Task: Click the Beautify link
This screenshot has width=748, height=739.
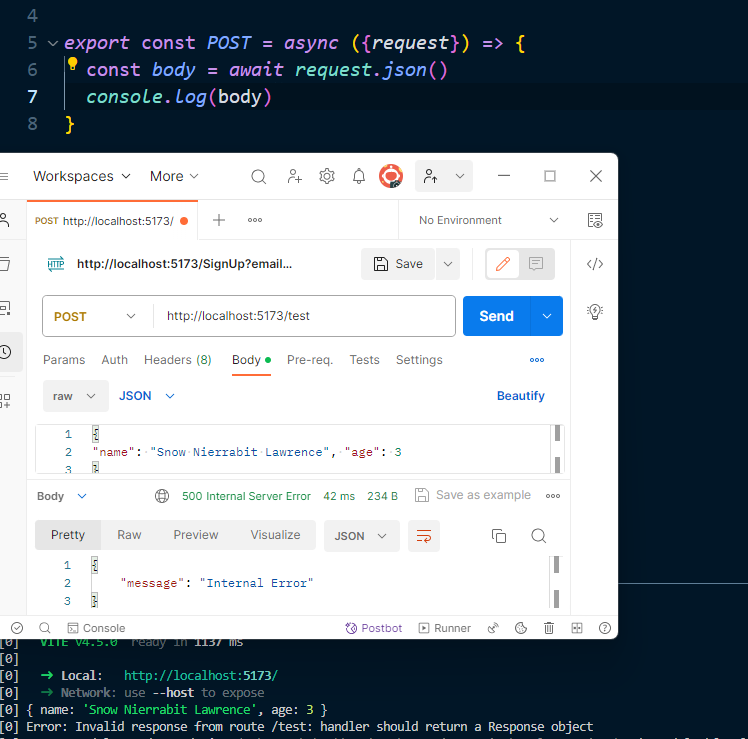Action: point(520,396)
